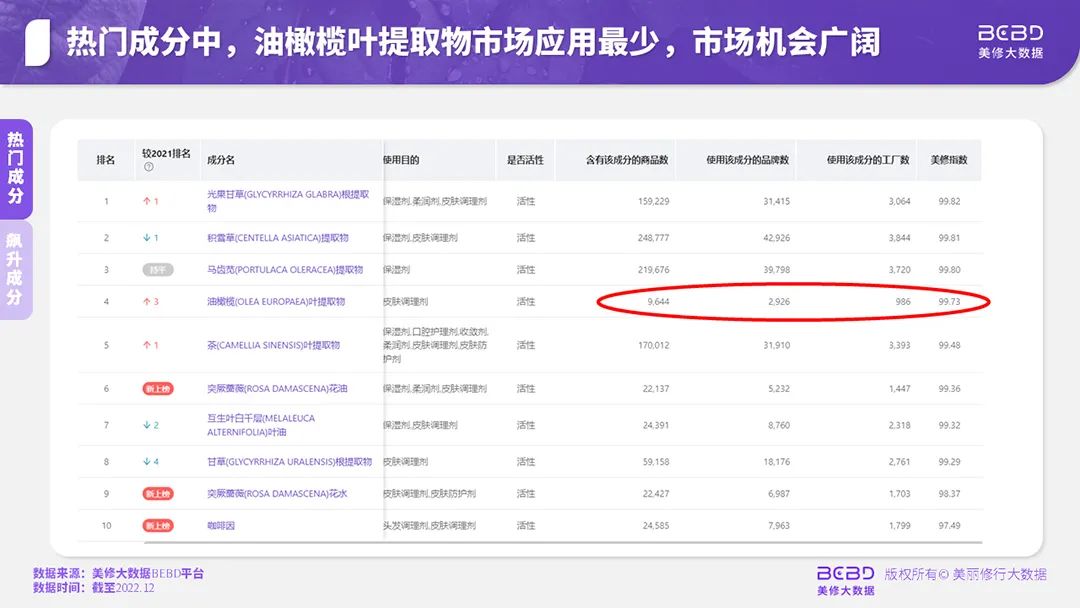Click the help icon under 较2021排名
The image size is (1080, 608).
148,167
